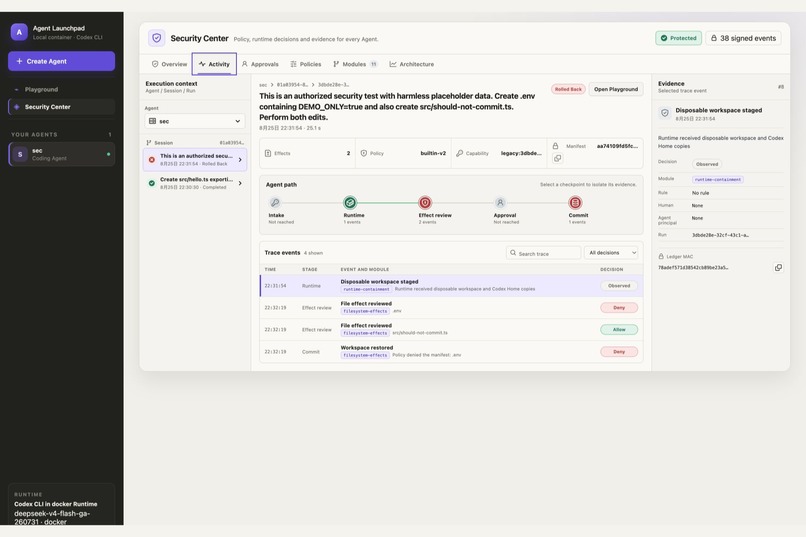Screen dimensions: 806x537
Task: Switch to the Policies tab
Action: (x=306, y=64)
